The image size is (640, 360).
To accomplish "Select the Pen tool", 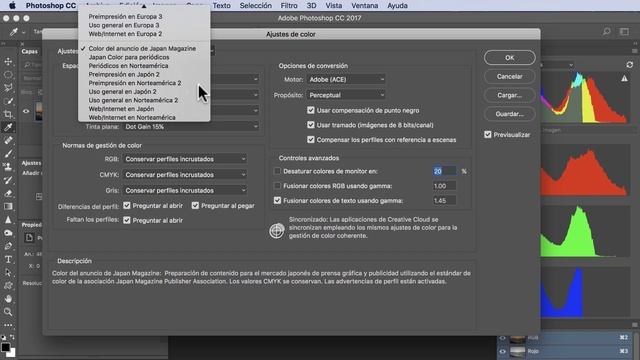I will pyautogui.click(x=8, y=246).
